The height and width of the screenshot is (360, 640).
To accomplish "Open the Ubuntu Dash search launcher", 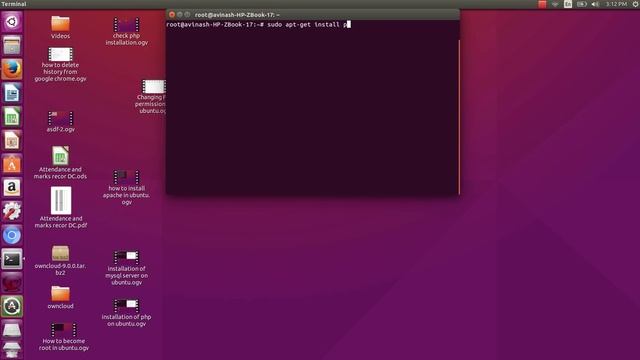I will point(12,21).
